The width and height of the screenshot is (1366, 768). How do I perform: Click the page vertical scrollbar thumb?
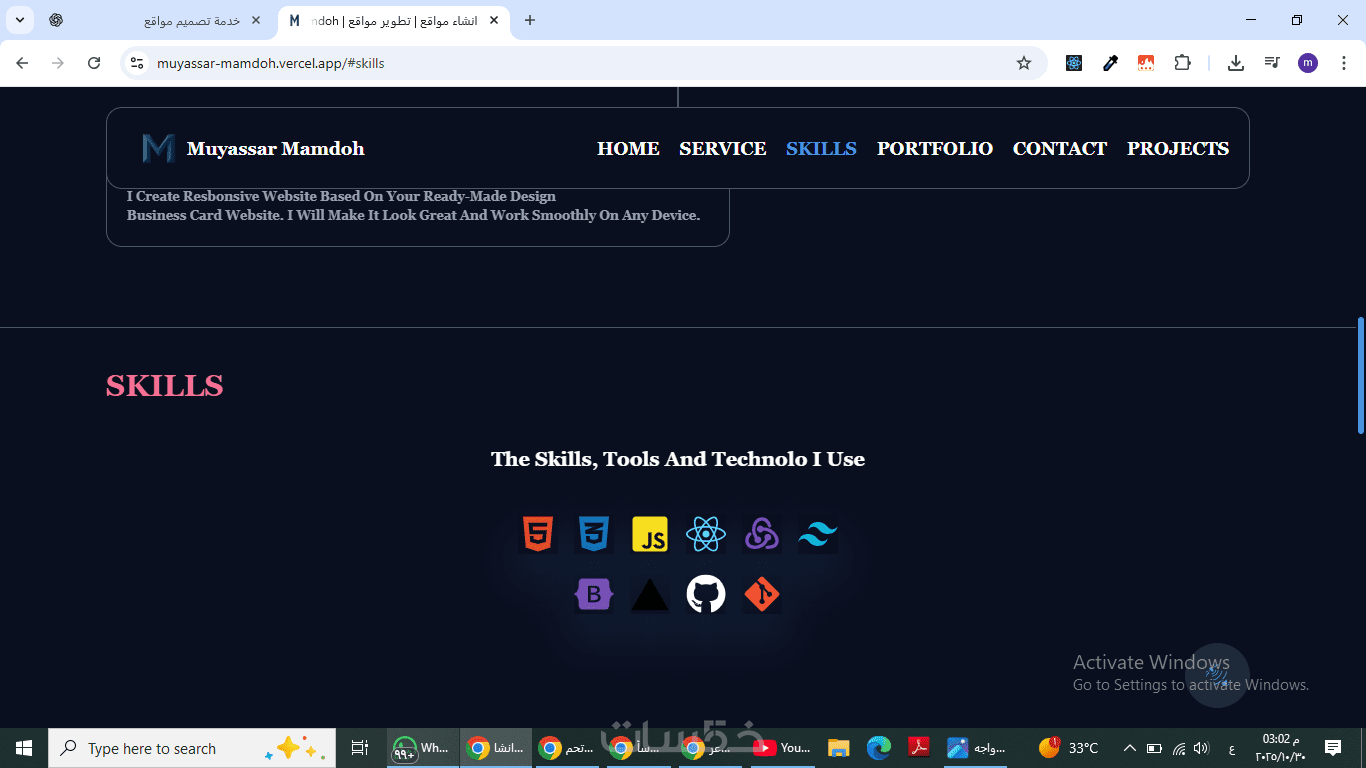[1361, 375]
